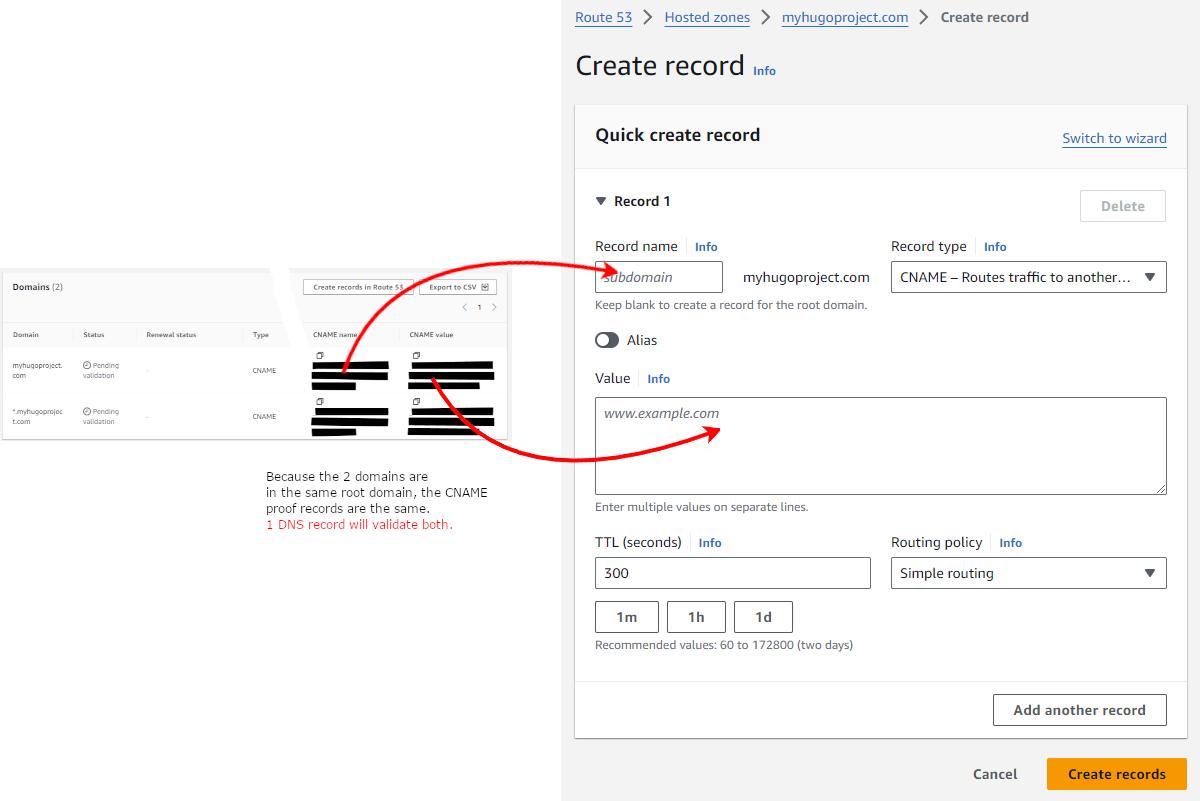Click the Cancel button
Screen dimensions: 1200x801
coord(995,774)
